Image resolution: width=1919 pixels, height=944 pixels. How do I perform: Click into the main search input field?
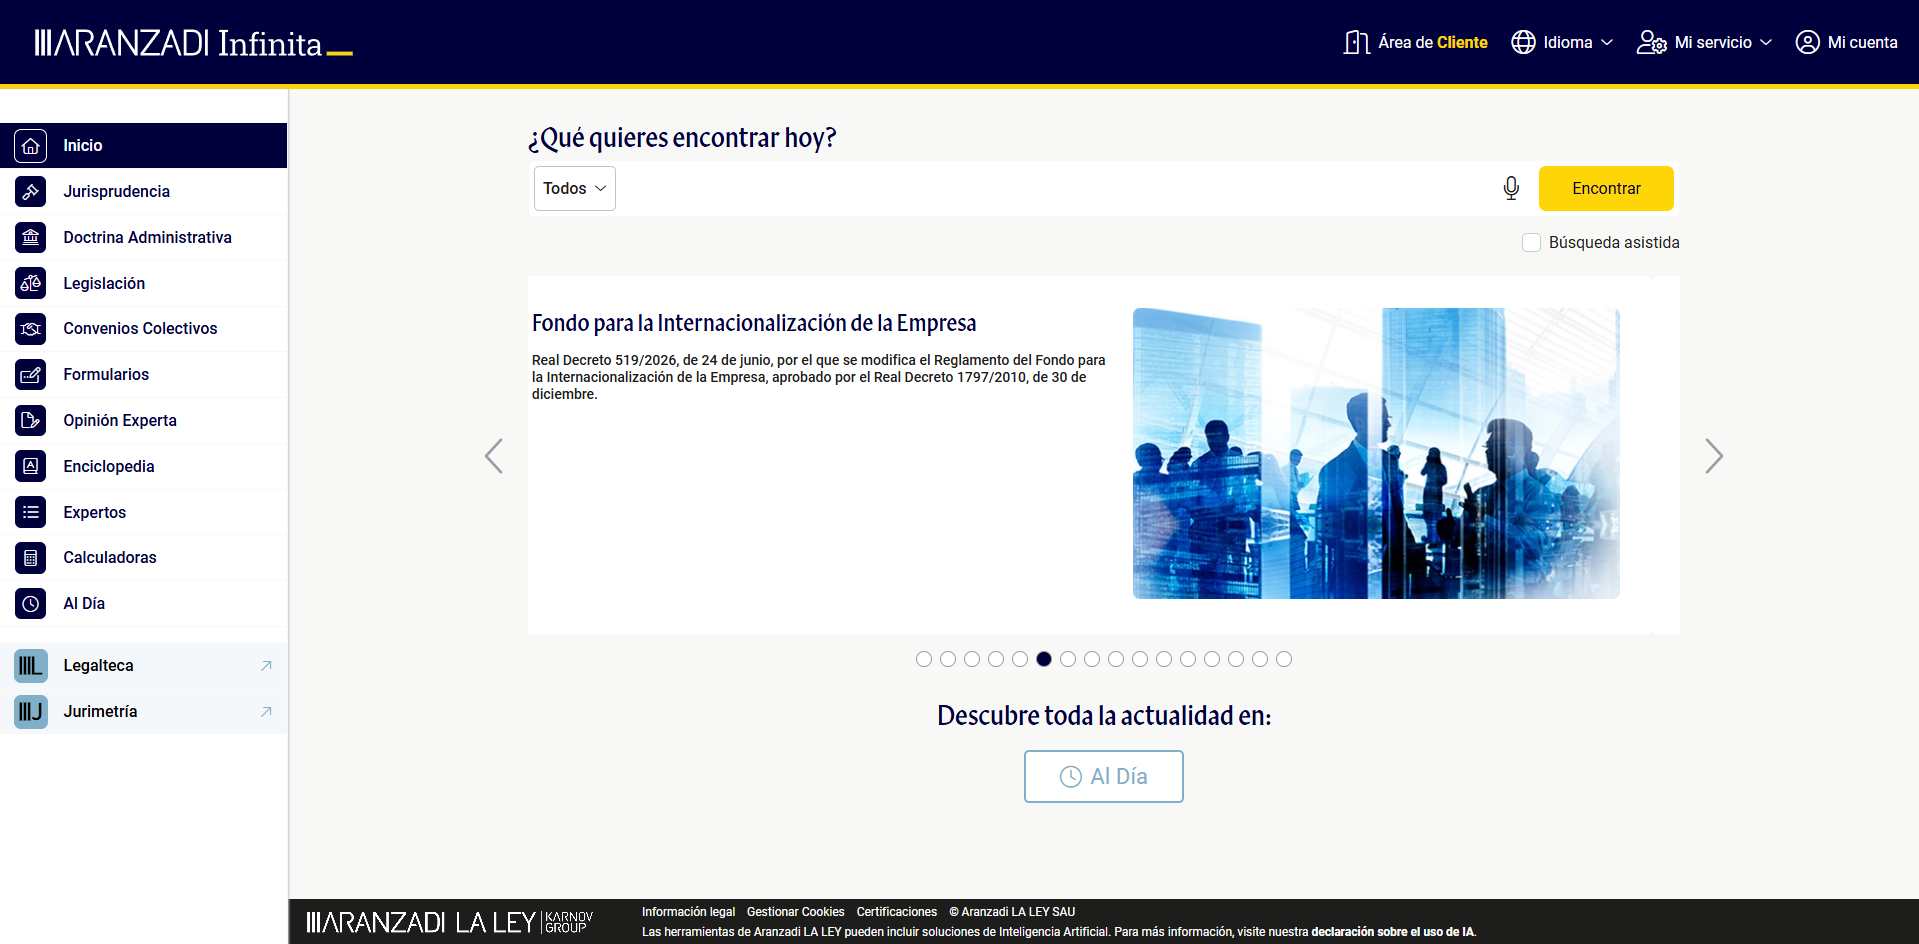[1055, 188]
